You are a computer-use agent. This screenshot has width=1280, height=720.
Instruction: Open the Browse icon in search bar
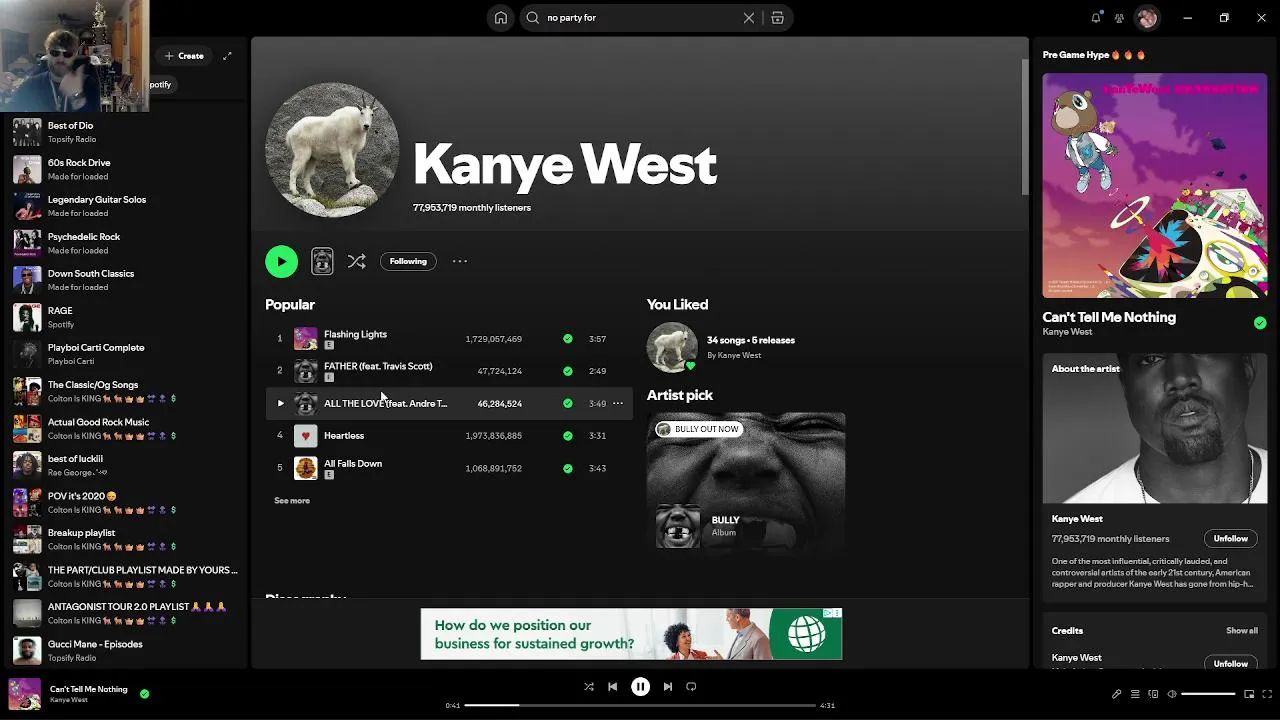tap(777, 18)
